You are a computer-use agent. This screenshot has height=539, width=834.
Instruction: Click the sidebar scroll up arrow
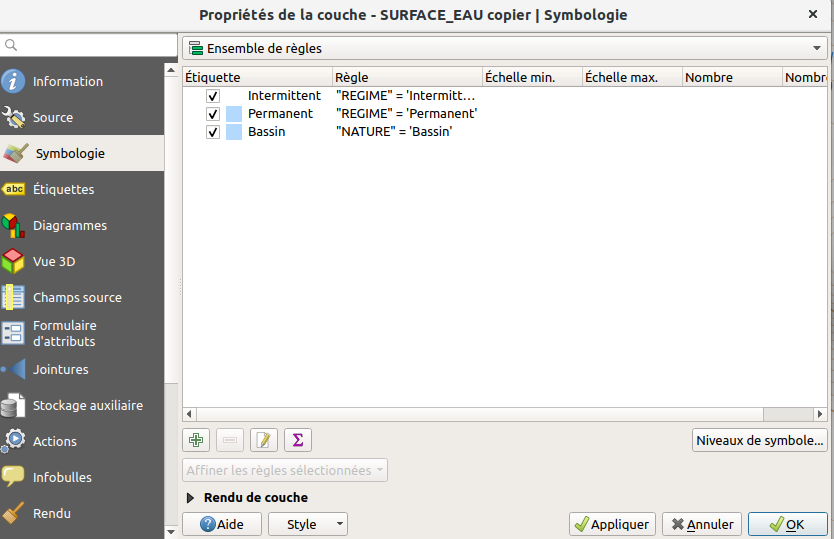coord(171,70)
